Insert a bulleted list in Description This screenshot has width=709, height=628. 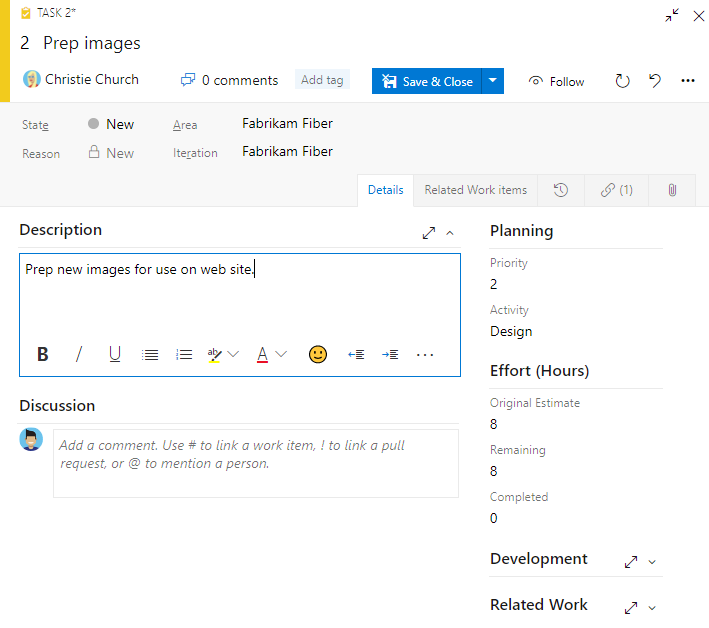click(150, 354)
